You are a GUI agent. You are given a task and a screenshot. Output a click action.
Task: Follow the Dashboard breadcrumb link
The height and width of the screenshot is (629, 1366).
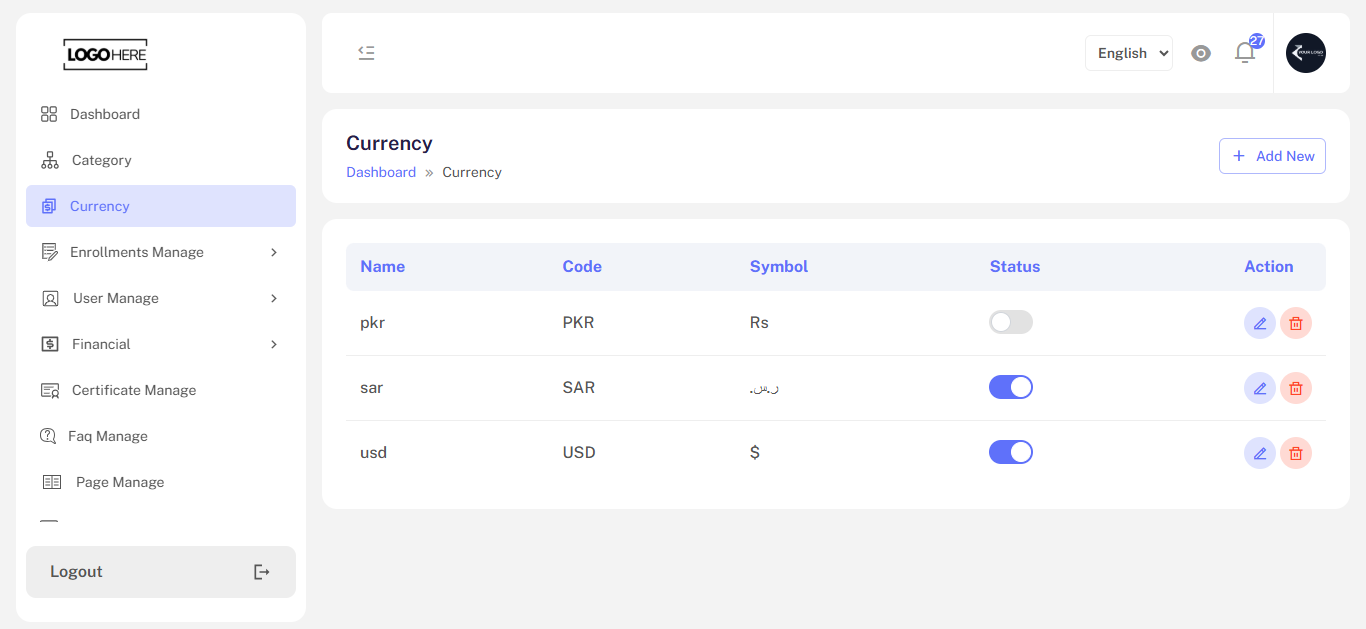[381, 172]
